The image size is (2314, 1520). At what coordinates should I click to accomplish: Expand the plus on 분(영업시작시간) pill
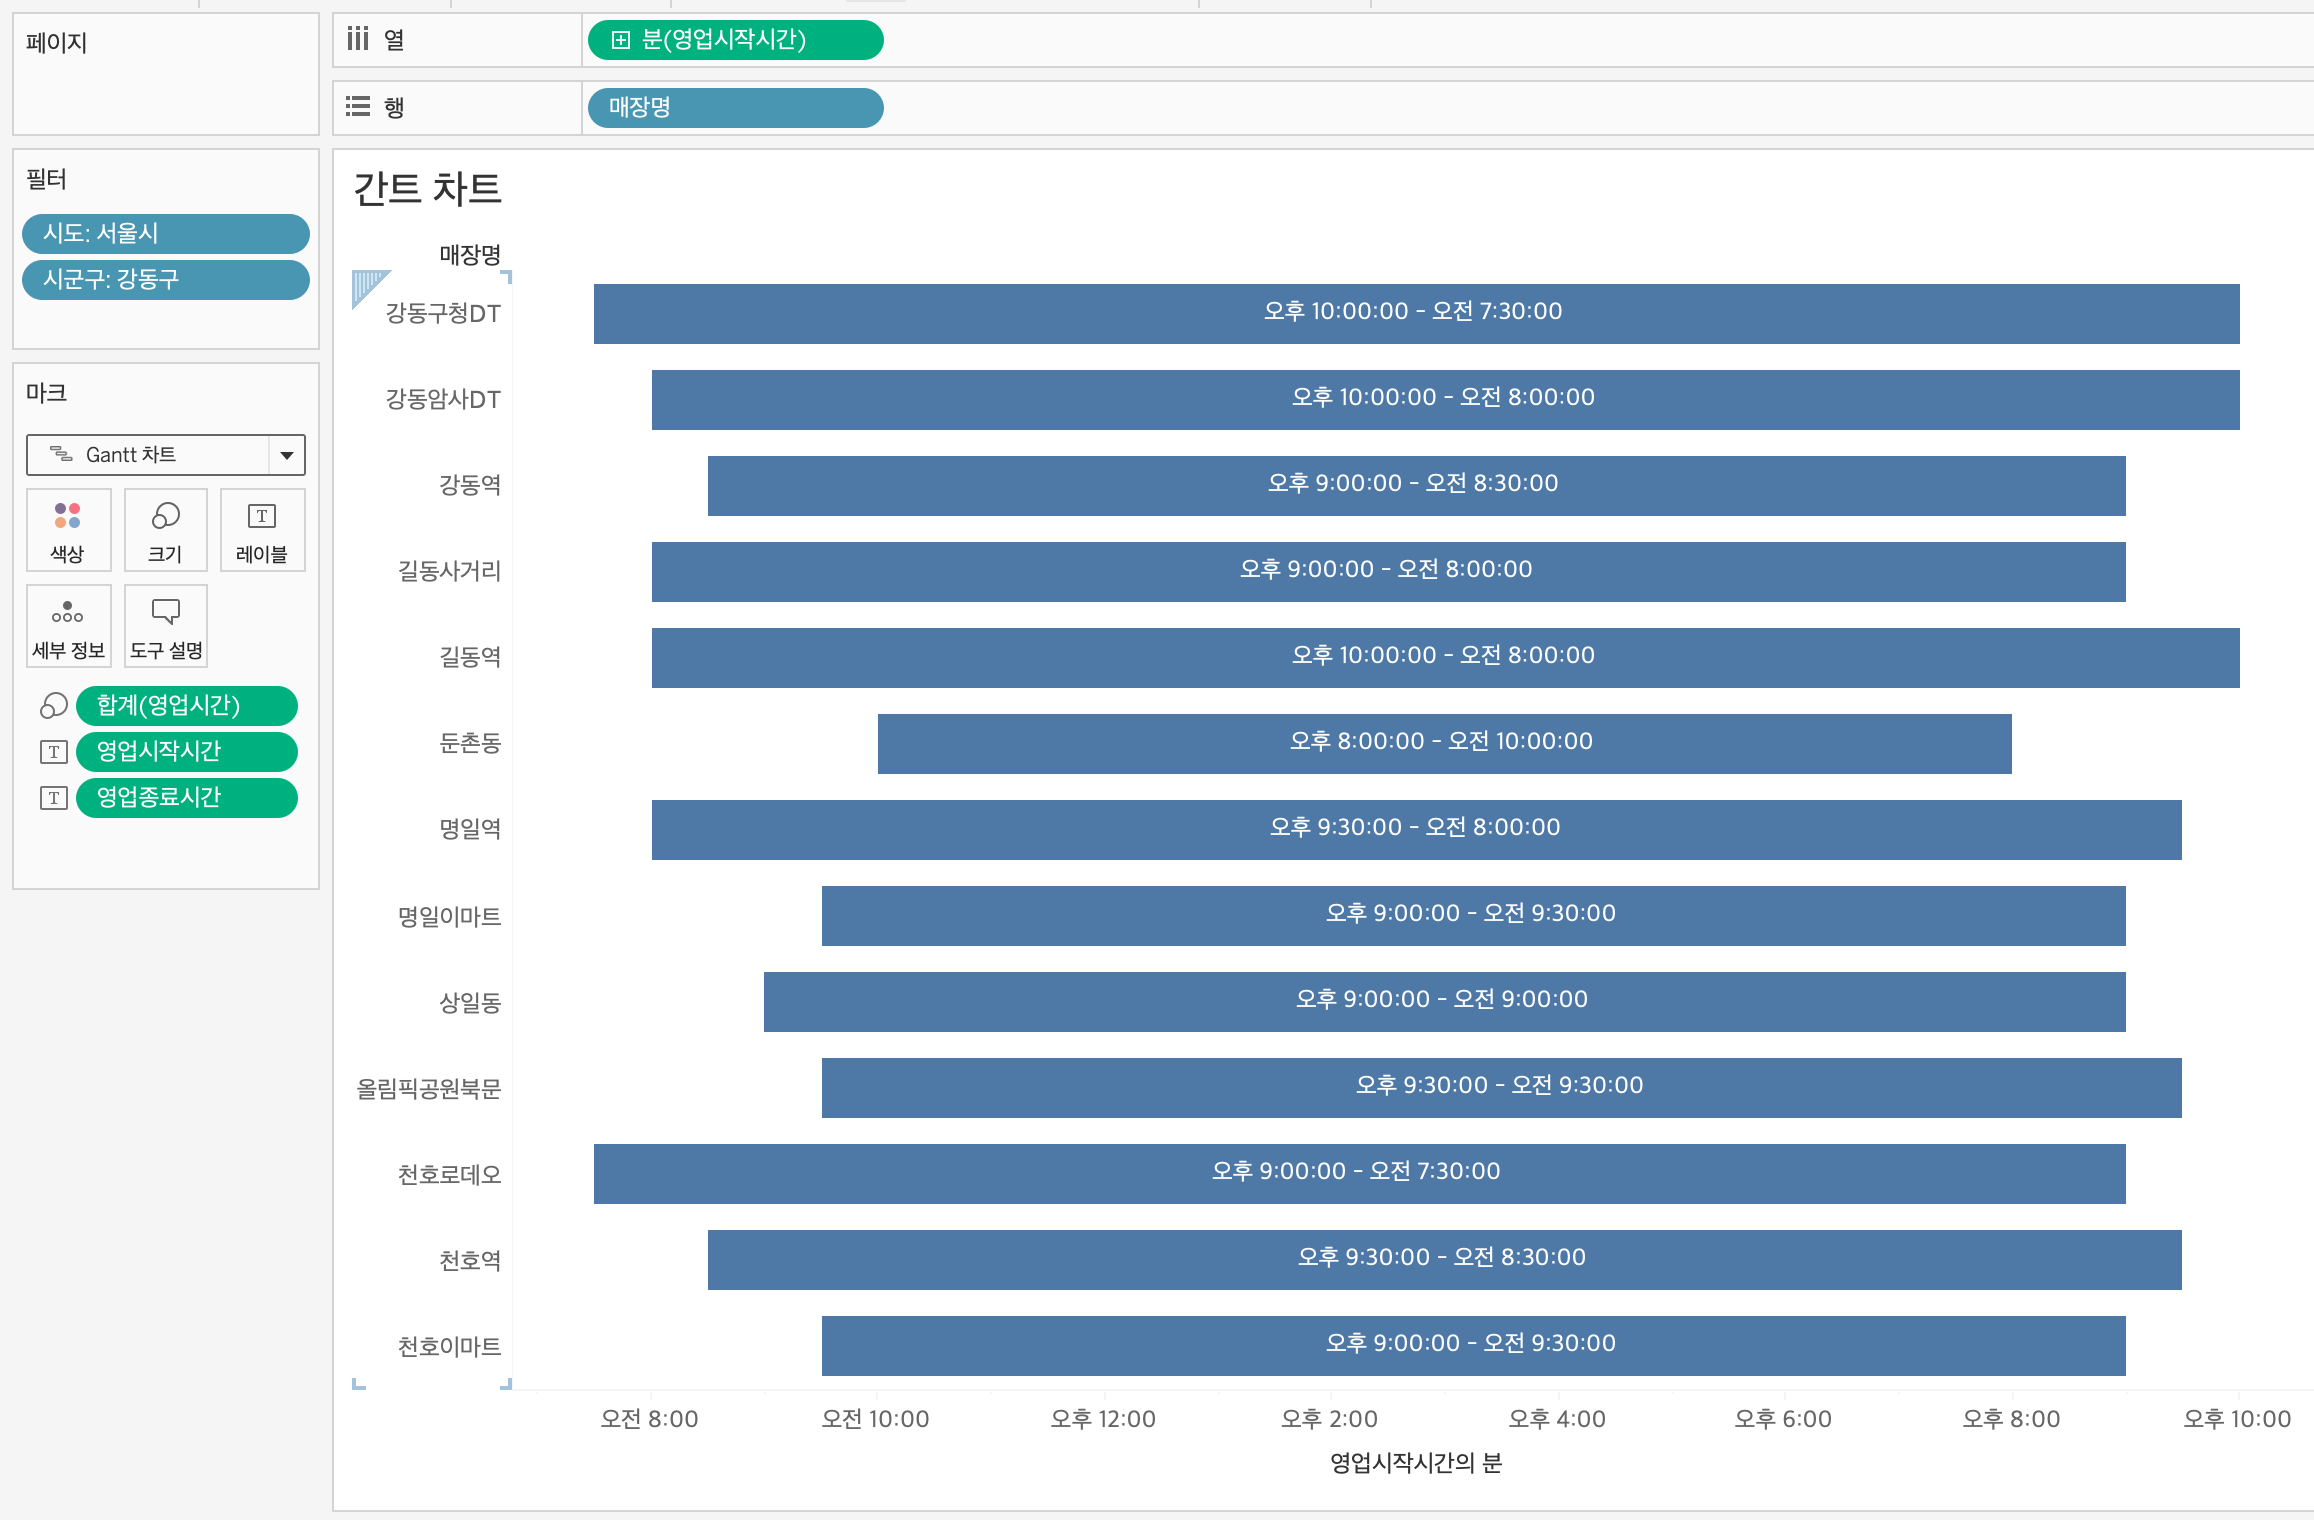621,40
